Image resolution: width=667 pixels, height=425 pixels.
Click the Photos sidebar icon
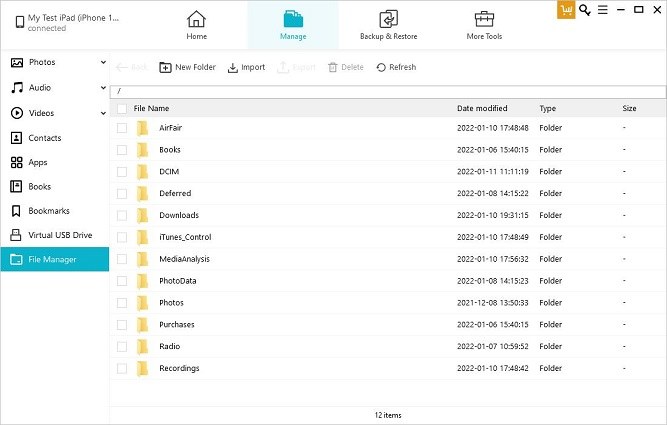(17, 63)
